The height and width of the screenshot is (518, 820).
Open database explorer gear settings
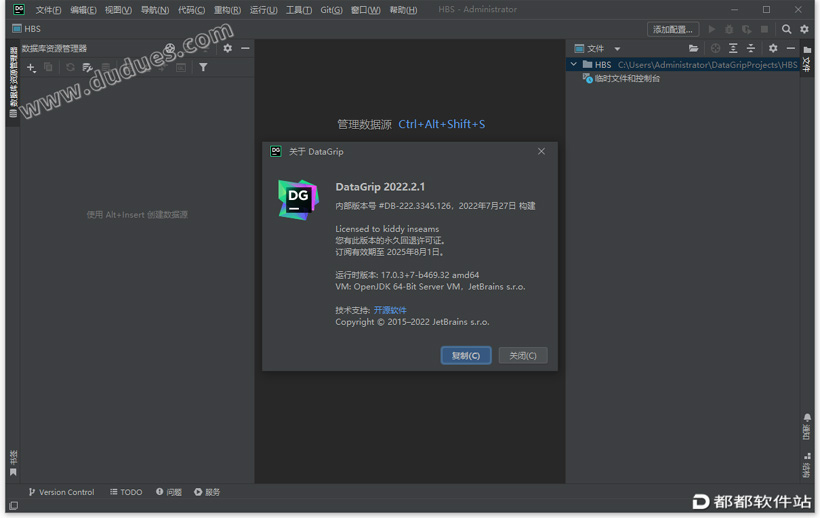click(227, 48)
